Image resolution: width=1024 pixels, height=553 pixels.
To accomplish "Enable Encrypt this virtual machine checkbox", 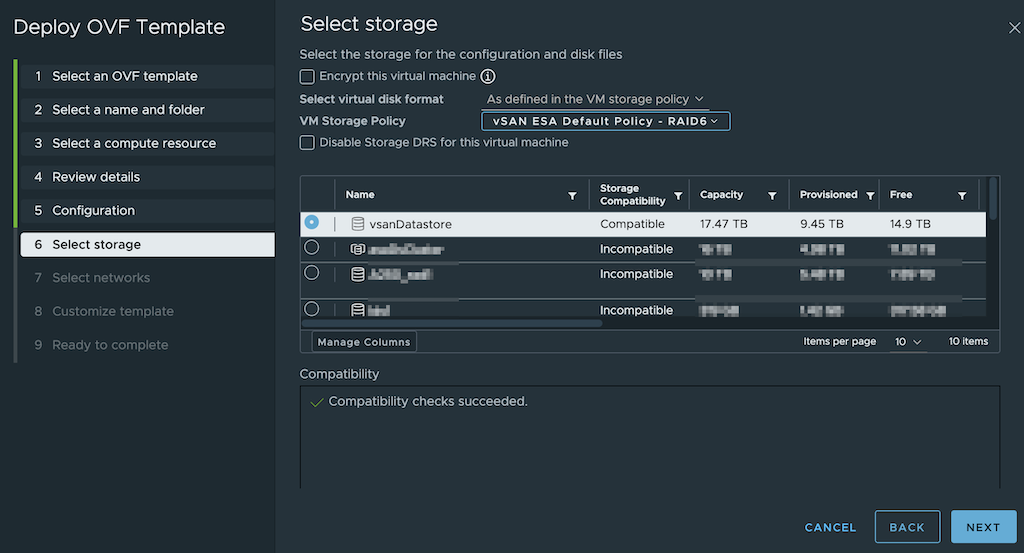I will point(308,76).
